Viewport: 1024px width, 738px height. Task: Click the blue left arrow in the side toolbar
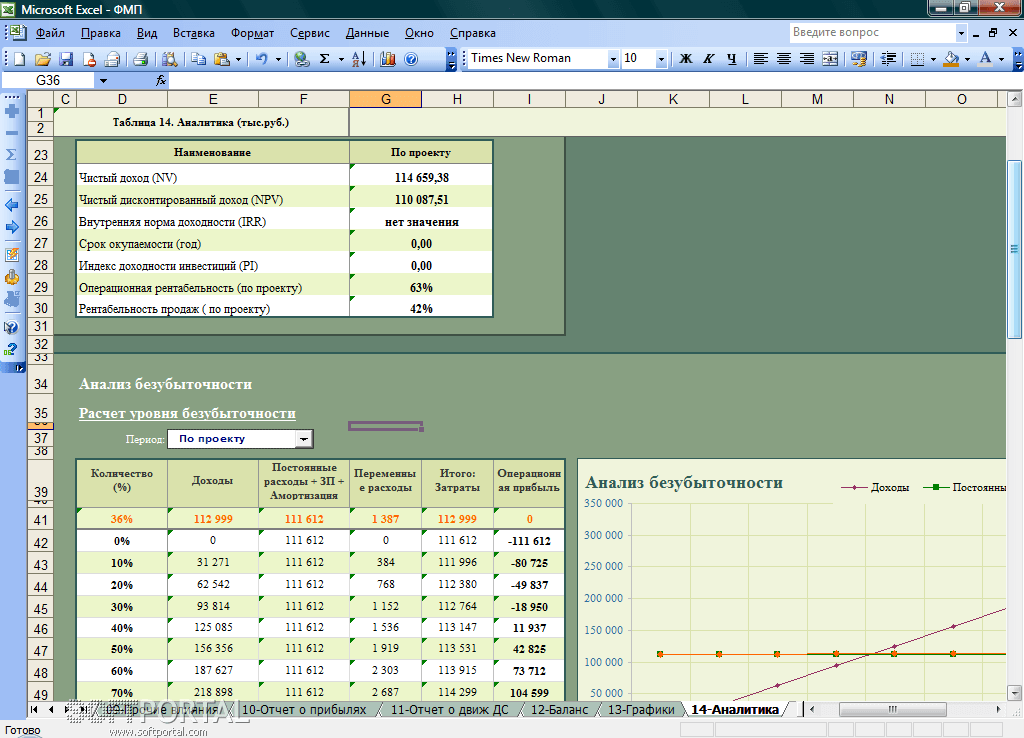point(12,205)
